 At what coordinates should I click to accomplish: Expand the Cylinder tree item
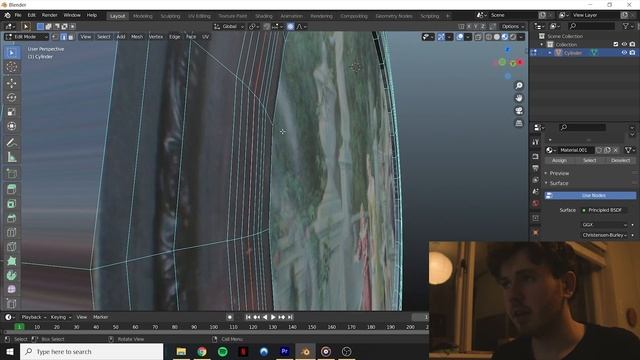pos(550,53)
